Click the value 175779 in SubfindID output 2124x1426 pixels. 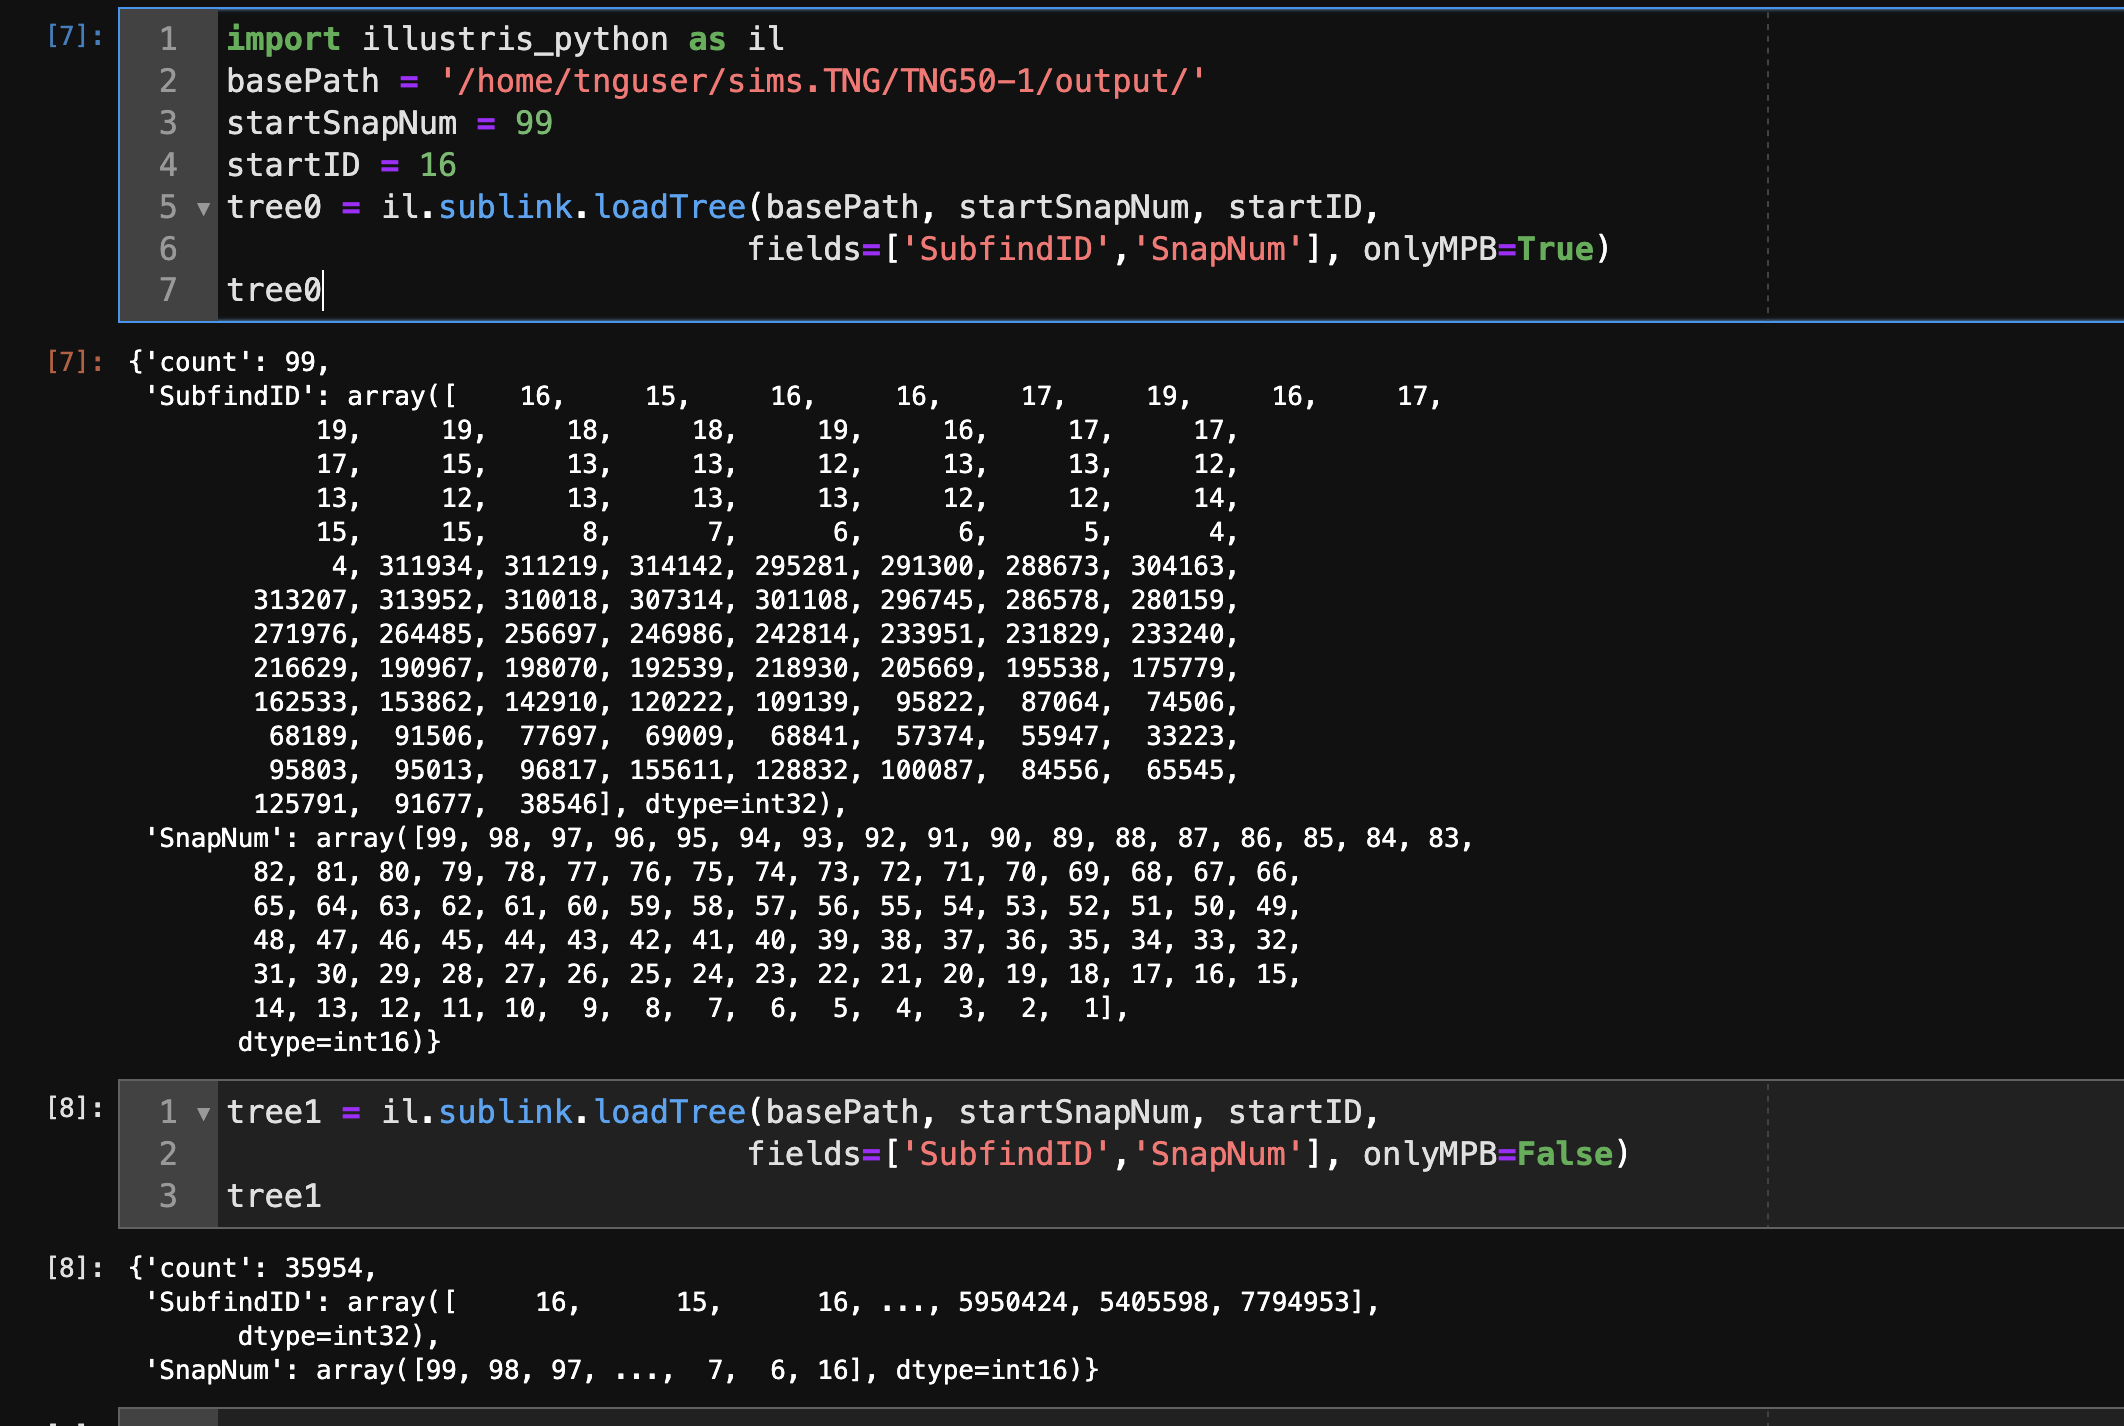(1178, 668)
